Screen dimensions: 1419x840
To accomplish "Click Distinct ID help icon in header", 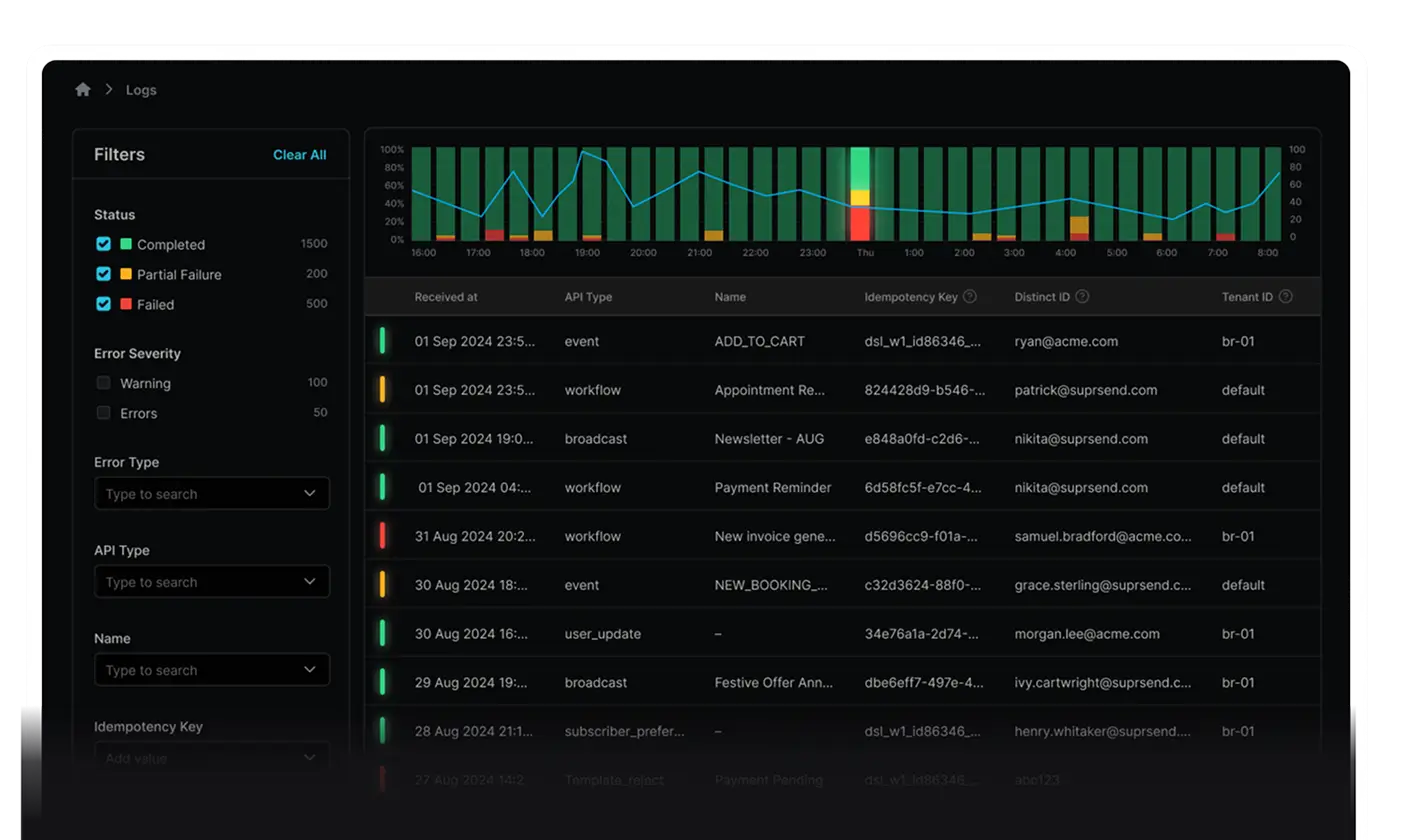I will (1082, 297).
